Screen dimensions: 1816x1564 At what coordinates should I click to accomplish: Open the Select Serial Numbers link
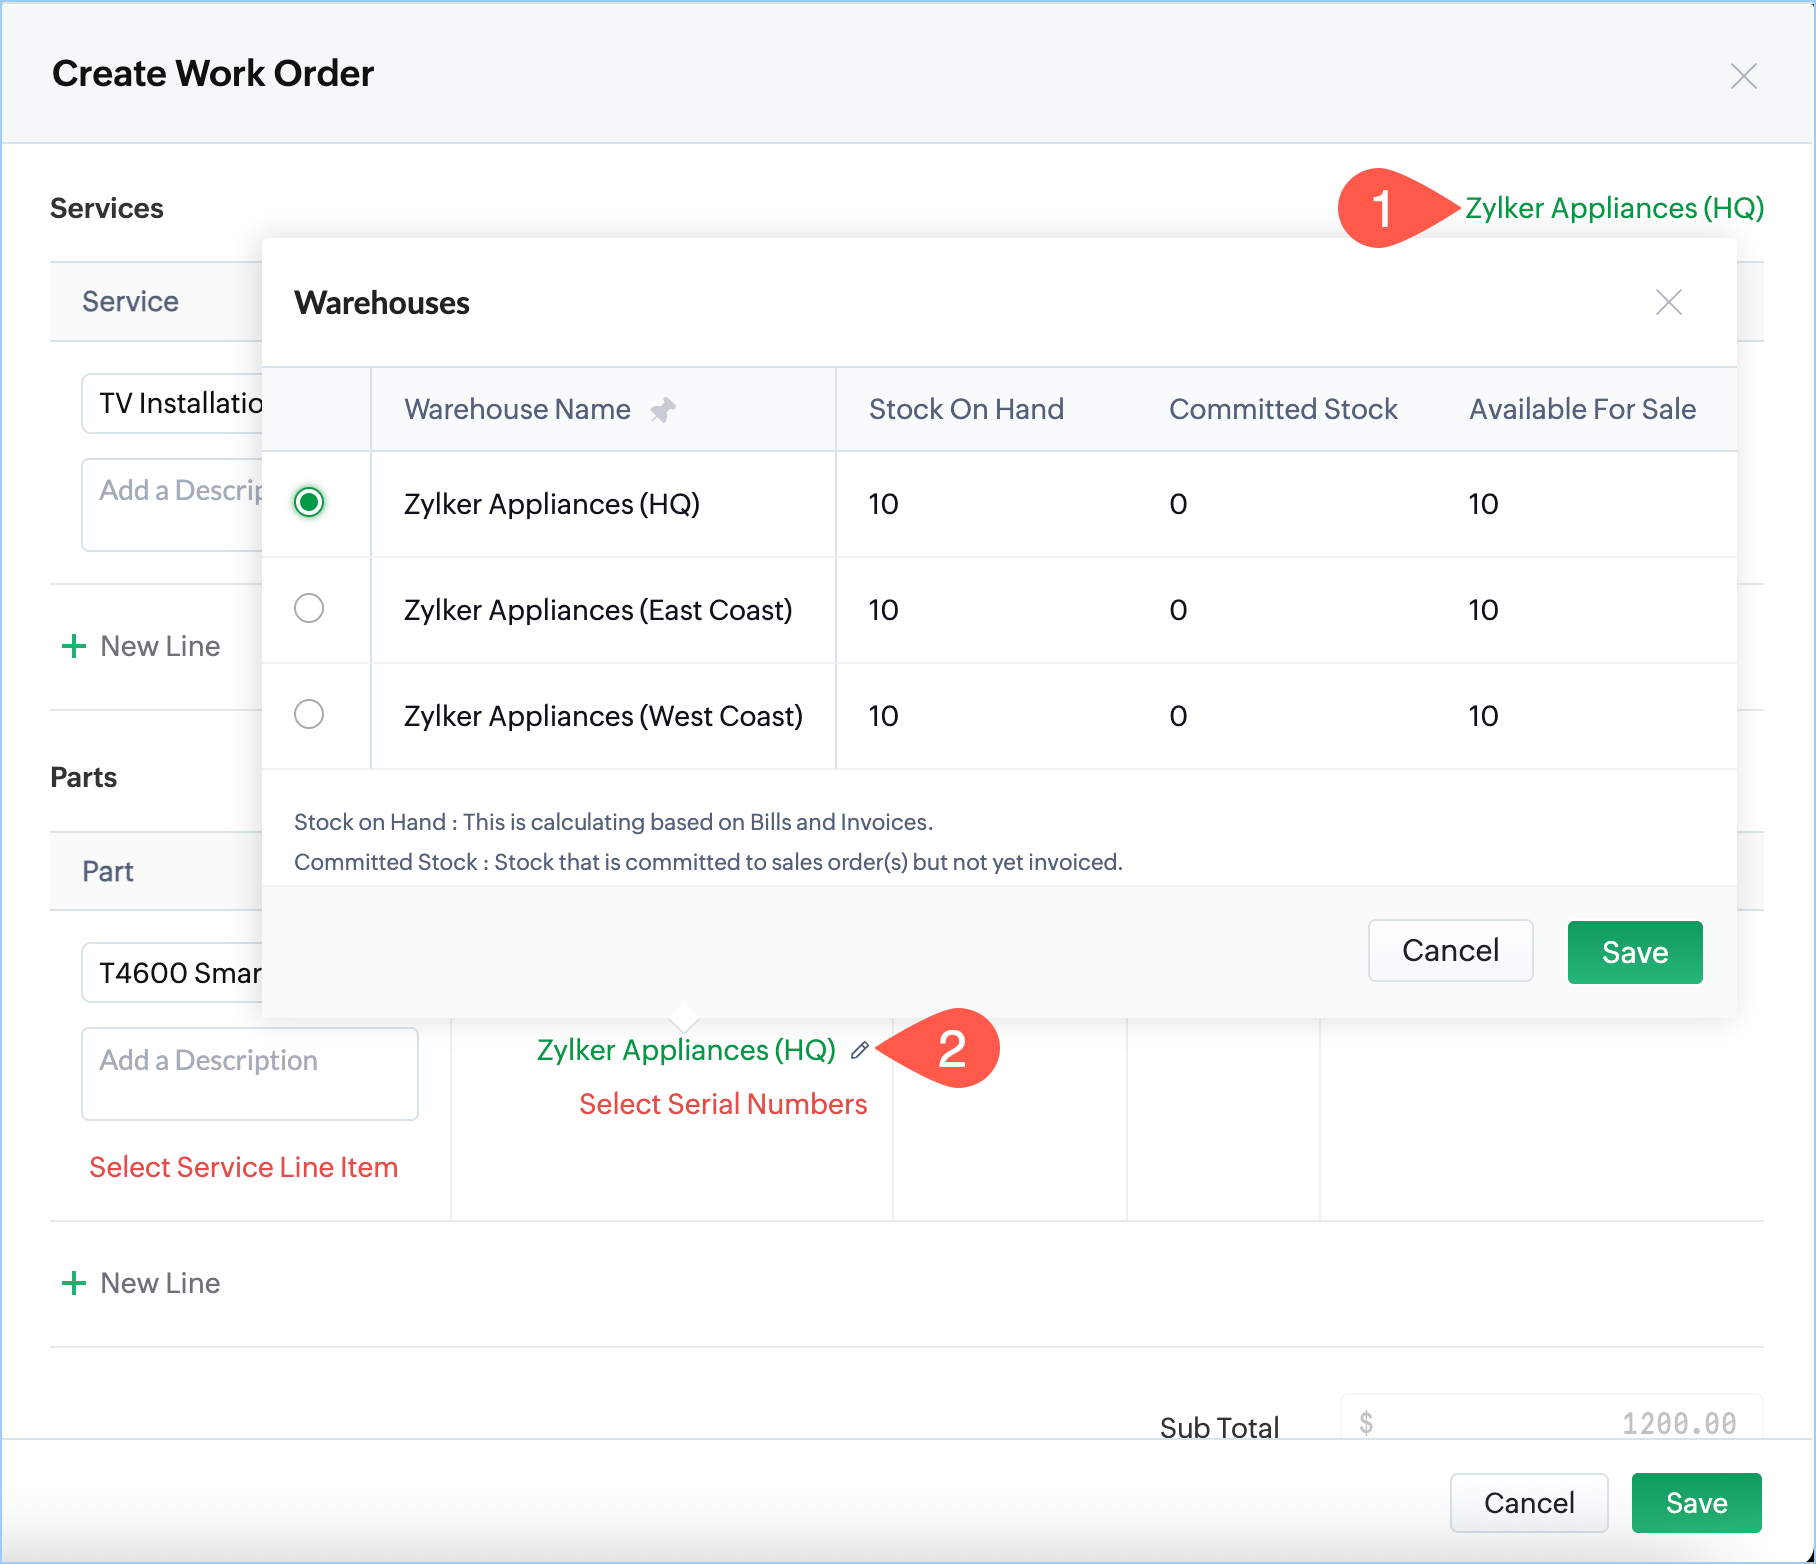[723, 1104]
